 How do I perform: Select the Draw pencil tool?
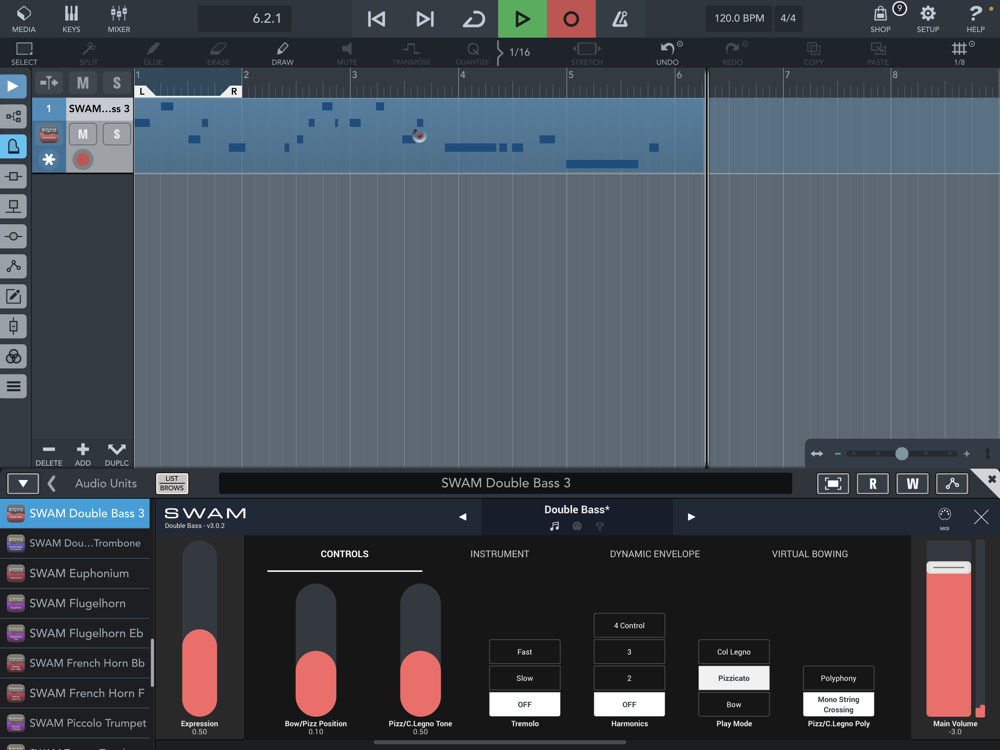pyautogui.click(x=282, y=52)
